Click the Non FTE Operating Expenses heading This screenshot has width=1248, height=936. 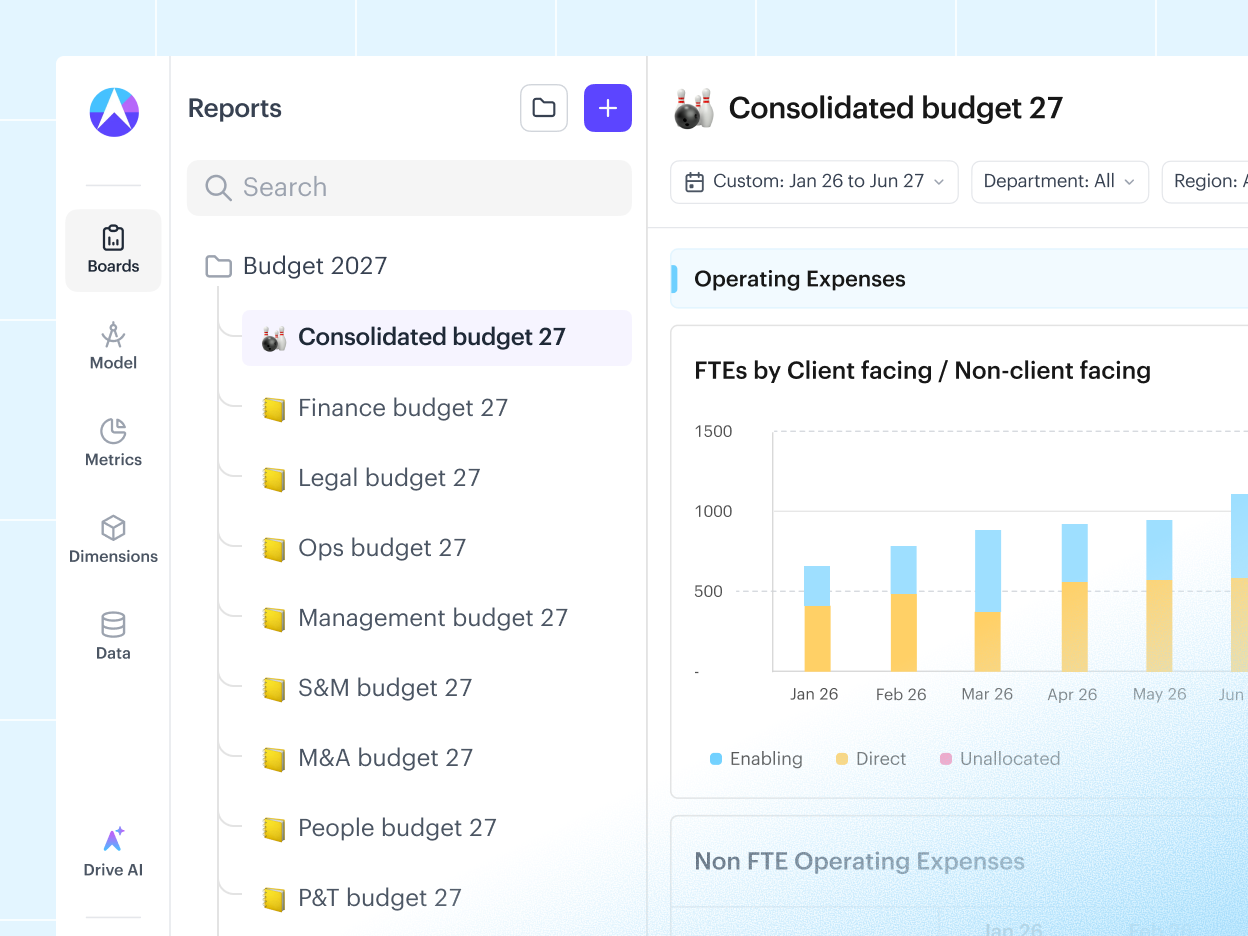click(x=859, y=862)
